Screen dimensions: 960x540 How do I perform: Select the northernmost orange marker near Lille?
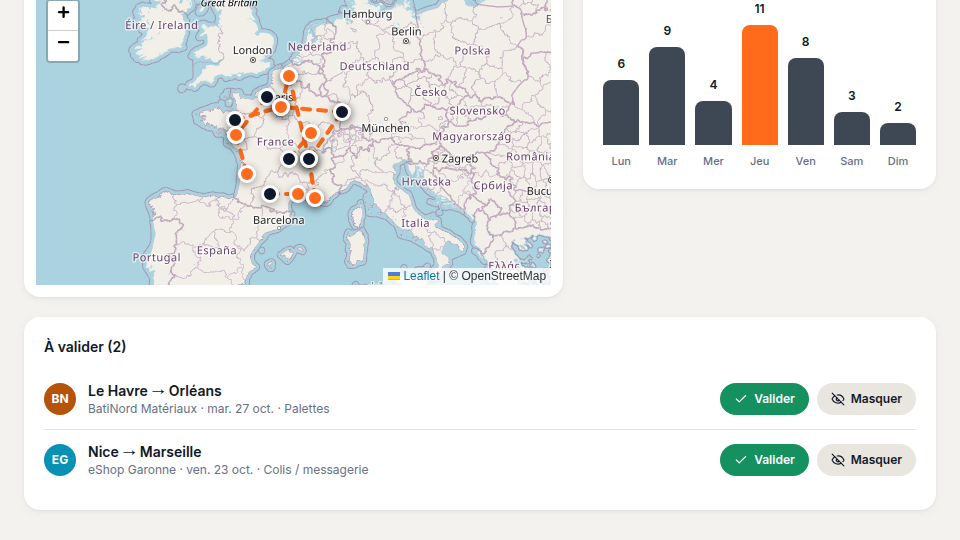(289, 76)
